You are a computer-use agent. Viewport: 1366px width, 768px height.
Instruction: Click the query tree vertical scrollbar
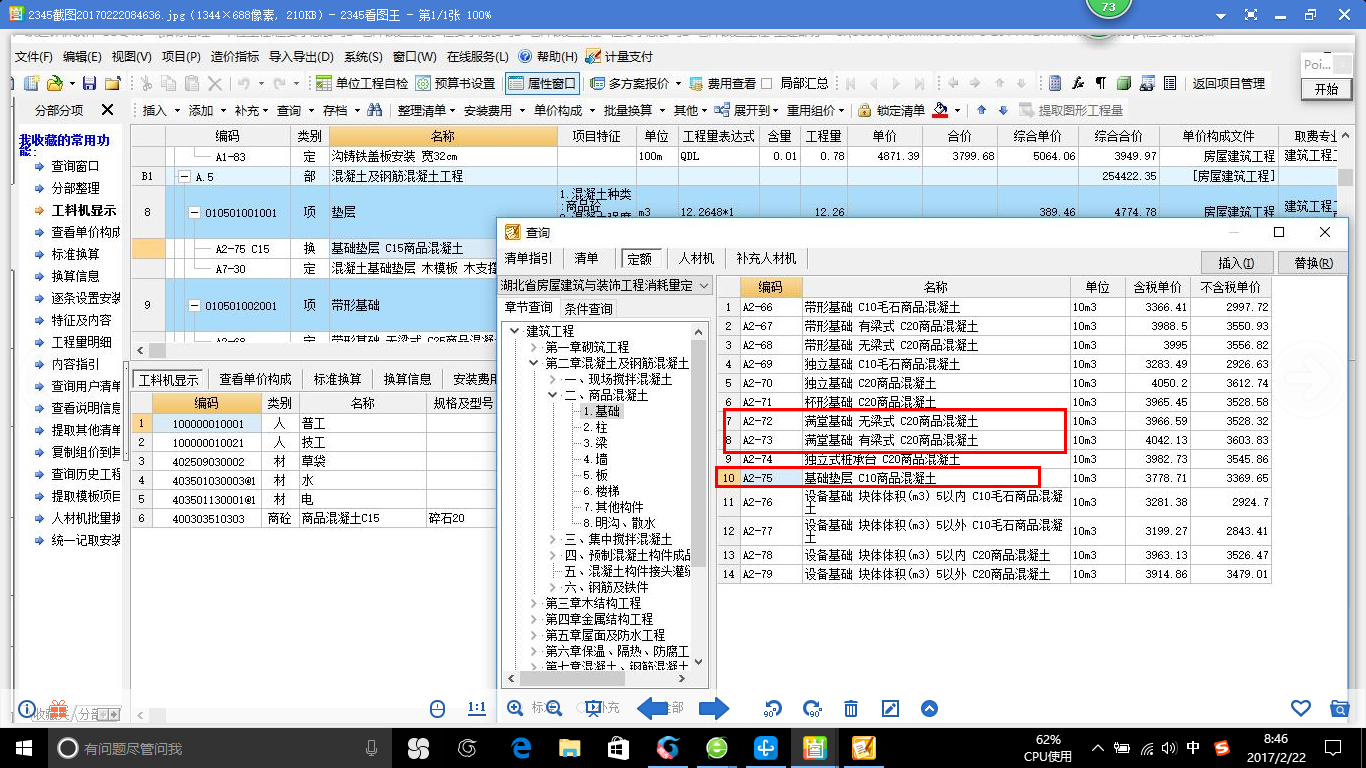coord(699,494)
